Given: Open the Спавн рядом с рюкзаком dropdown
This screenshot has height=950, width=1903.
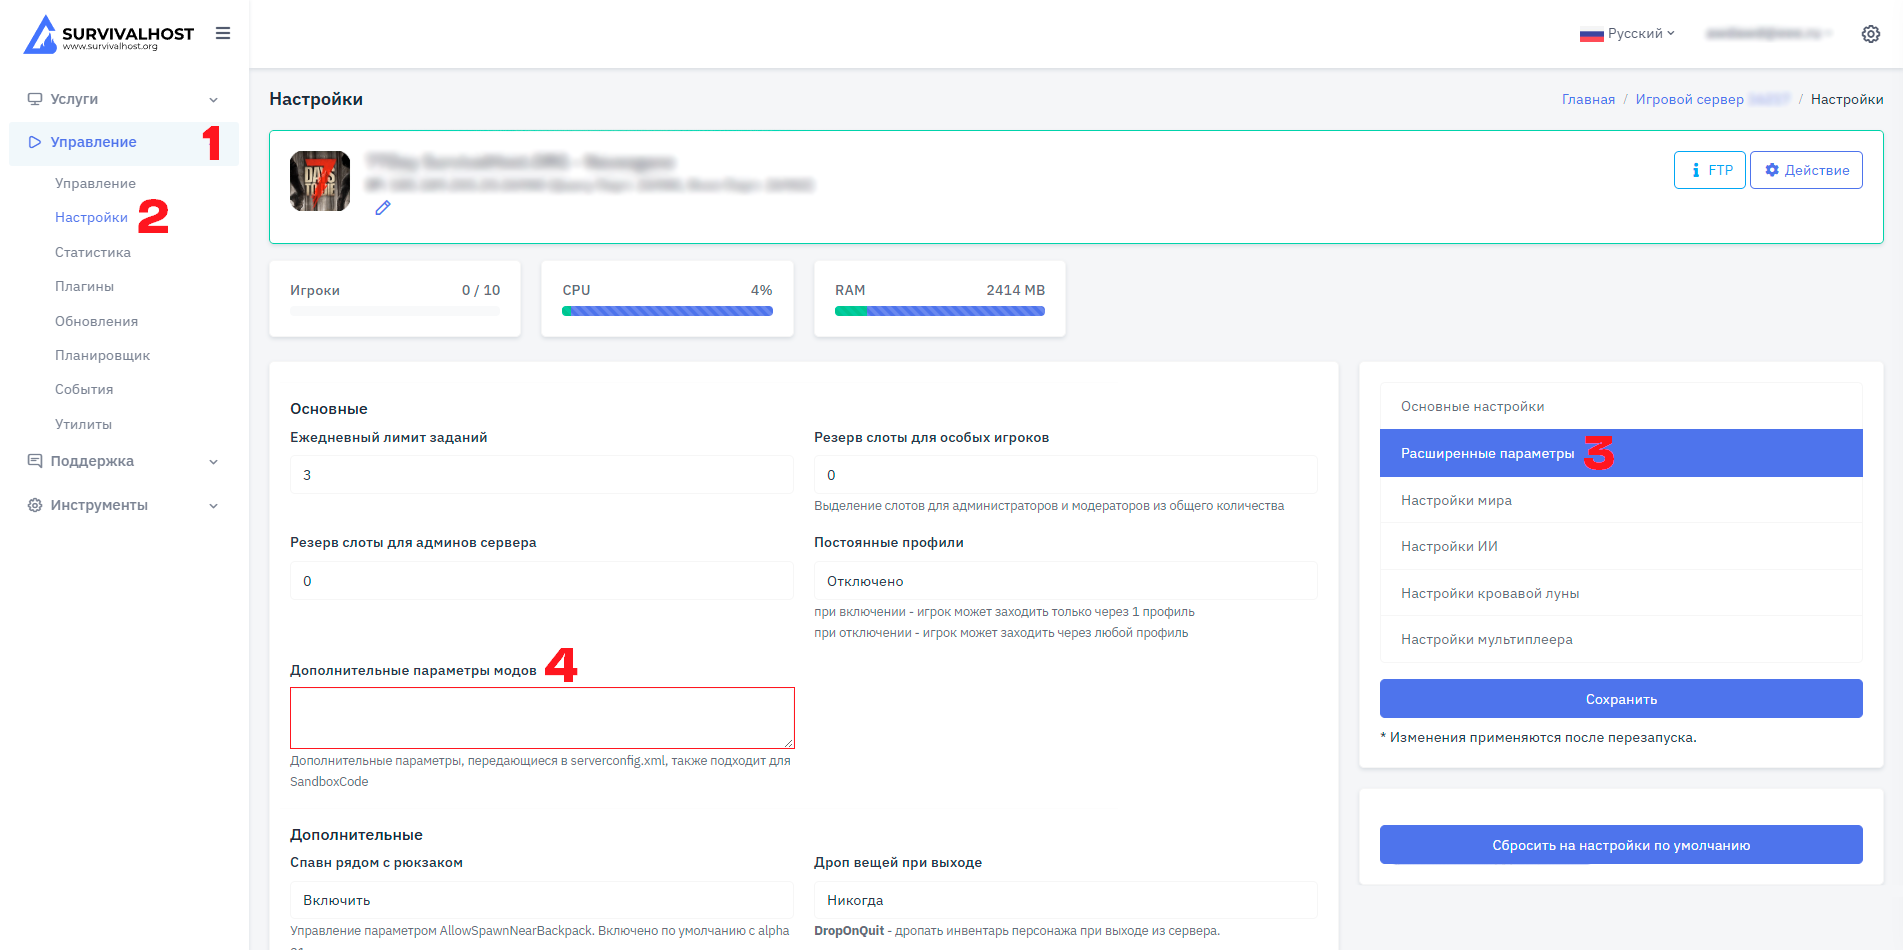Looking at the screenshot, I should (541, 900).
